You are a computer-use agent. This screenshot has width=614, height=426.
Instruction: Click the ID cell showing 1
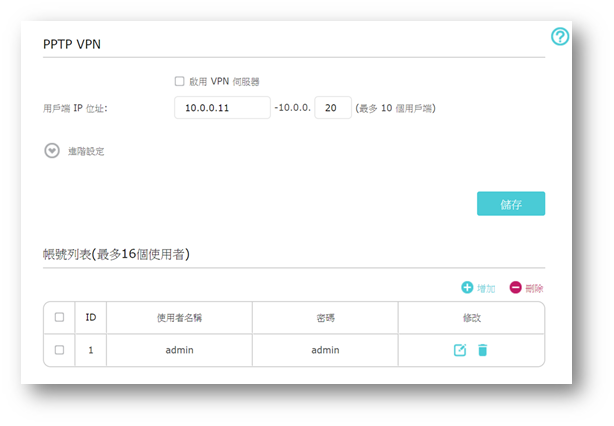(90, 350)
